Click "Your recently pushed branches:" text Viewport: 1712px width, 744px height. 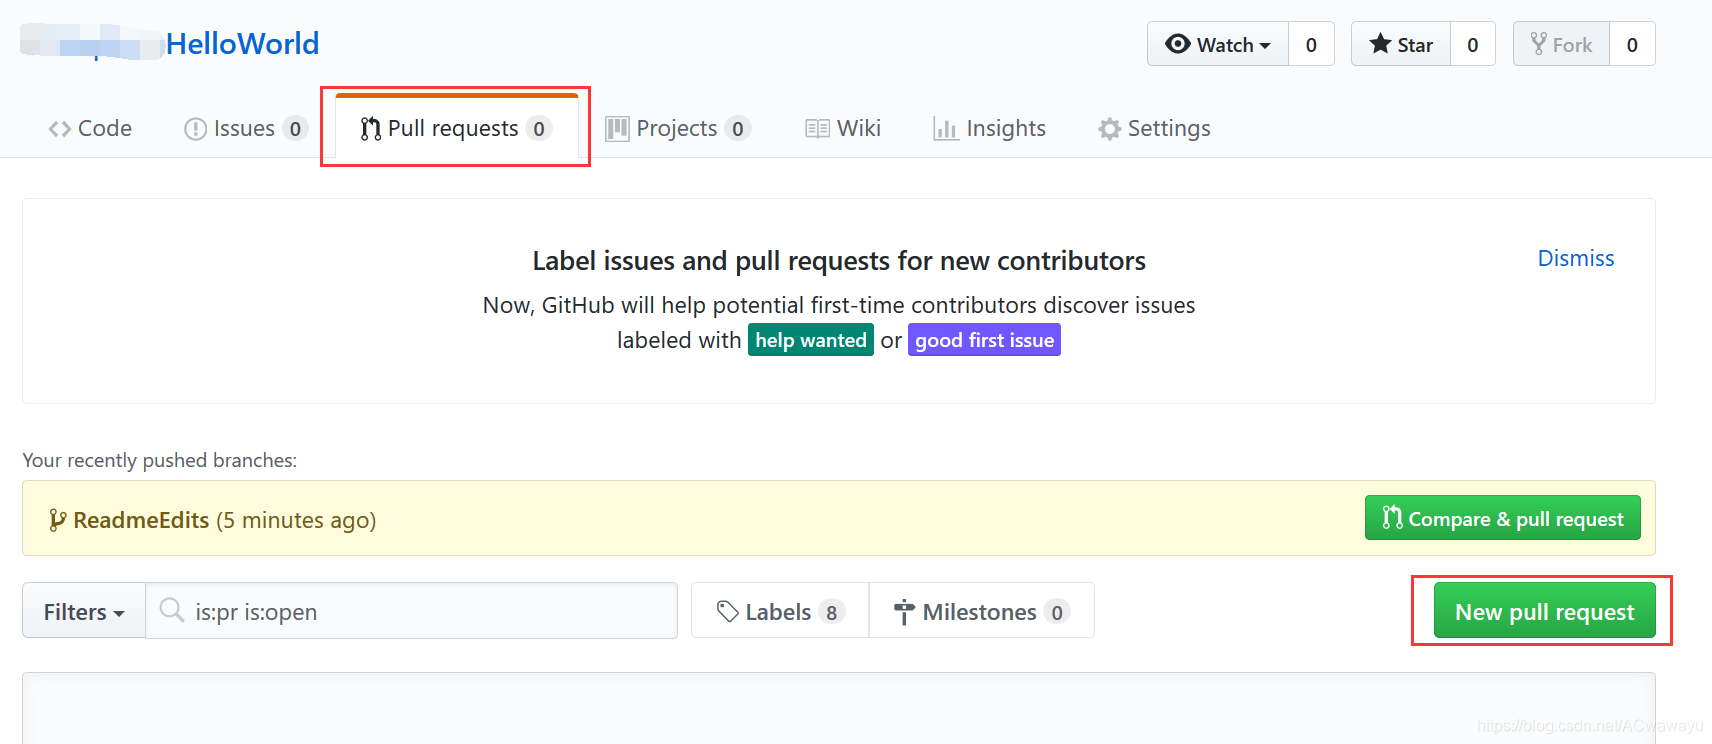point(160,460)
